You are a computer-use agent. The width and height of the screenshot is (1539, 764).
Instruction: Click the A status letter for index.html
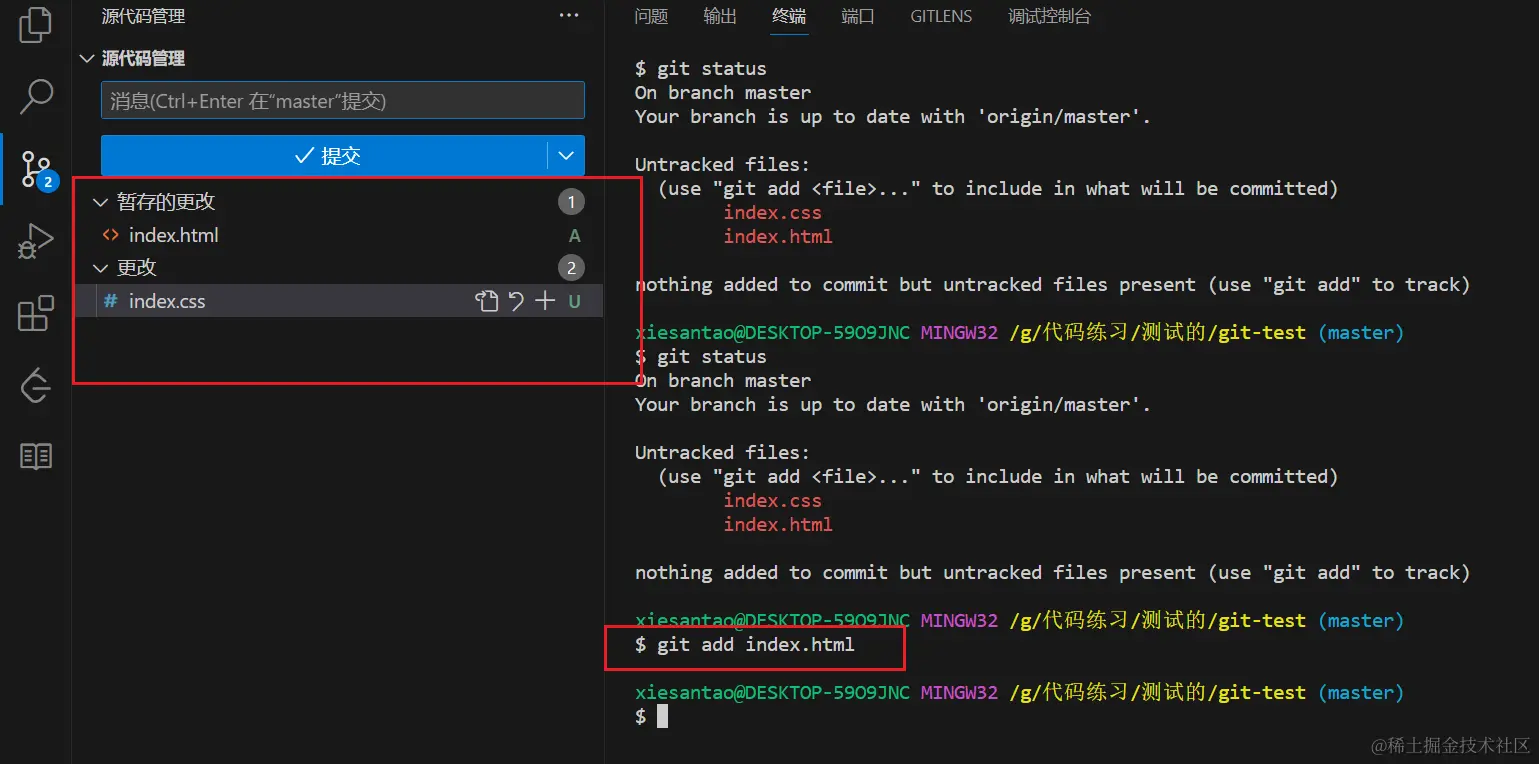(x=575, y=236)
